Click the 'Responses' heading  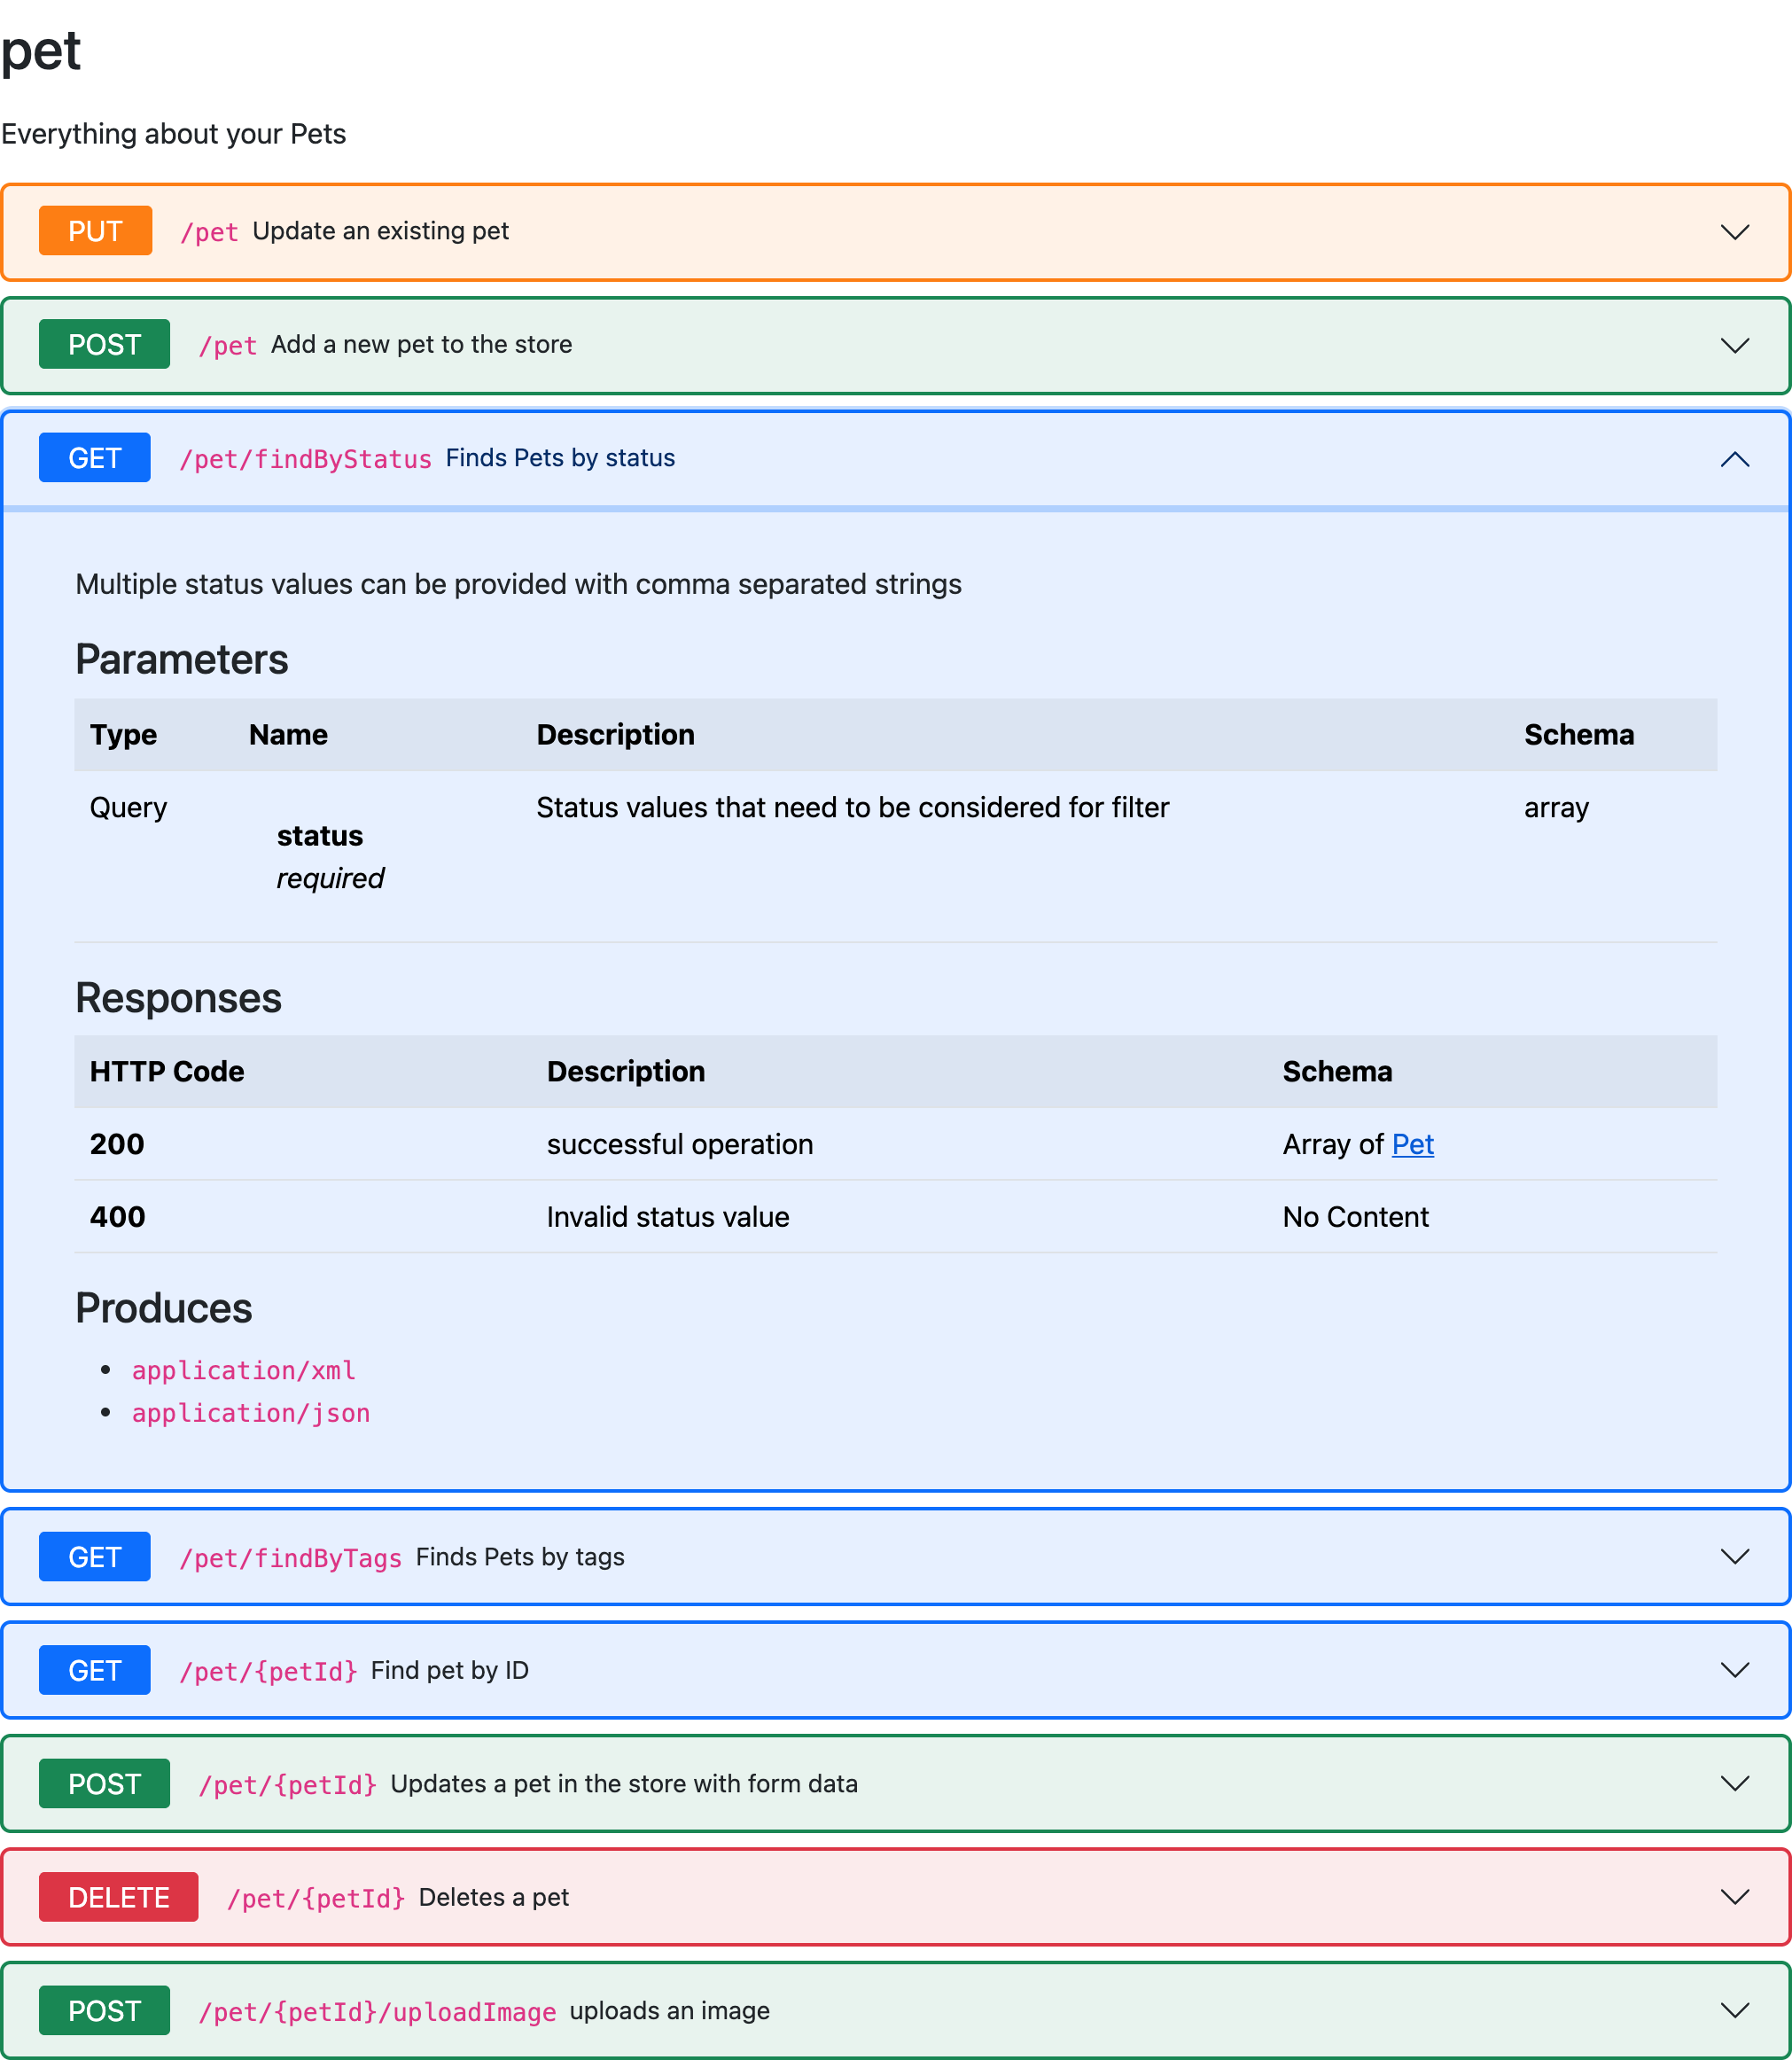click(x=178, y=998)
